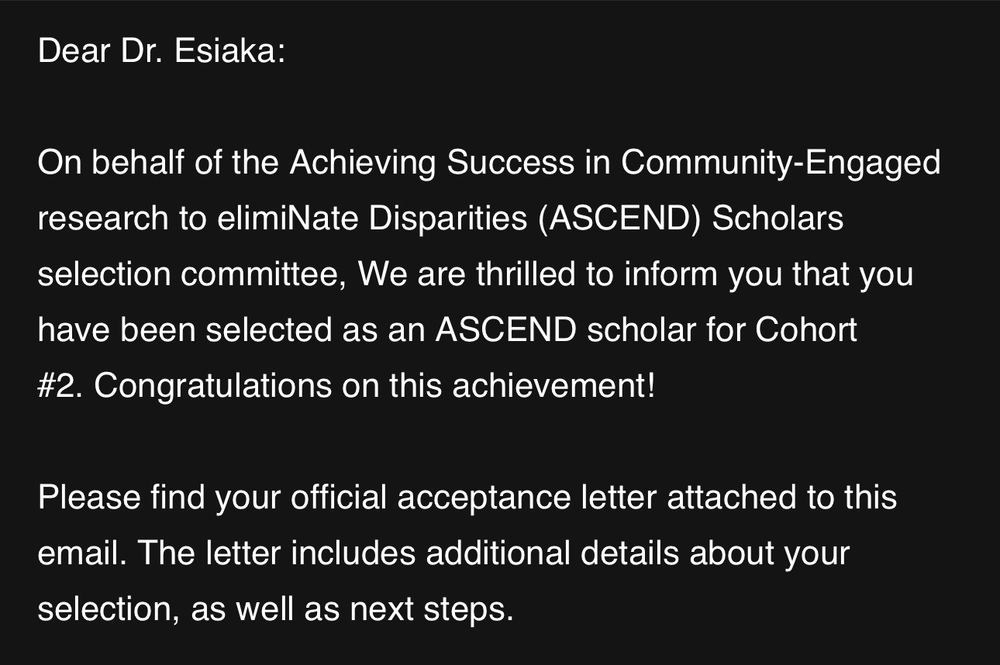The width and height of the screenshot is (1000, 665).
Task: Click the word 'Congratulations'
Action: coord(212,386)
